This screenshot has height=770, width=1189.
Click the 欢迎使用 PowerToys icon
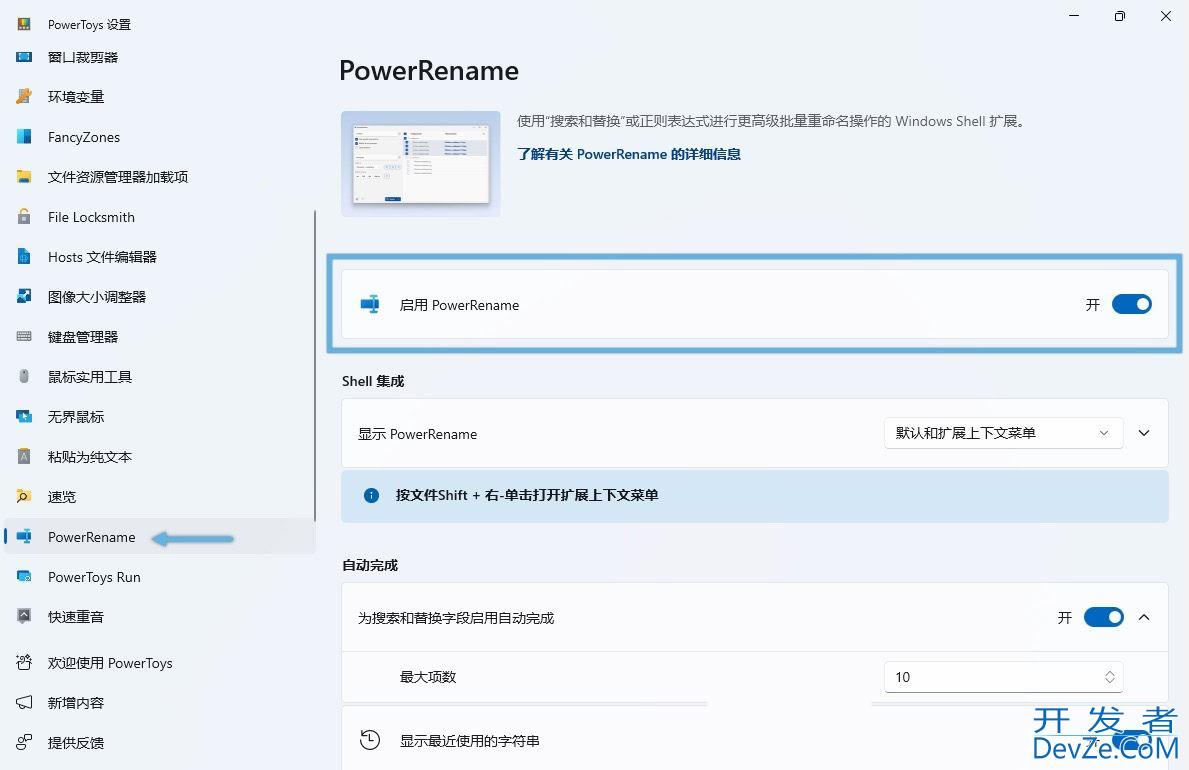pos(24,662)
